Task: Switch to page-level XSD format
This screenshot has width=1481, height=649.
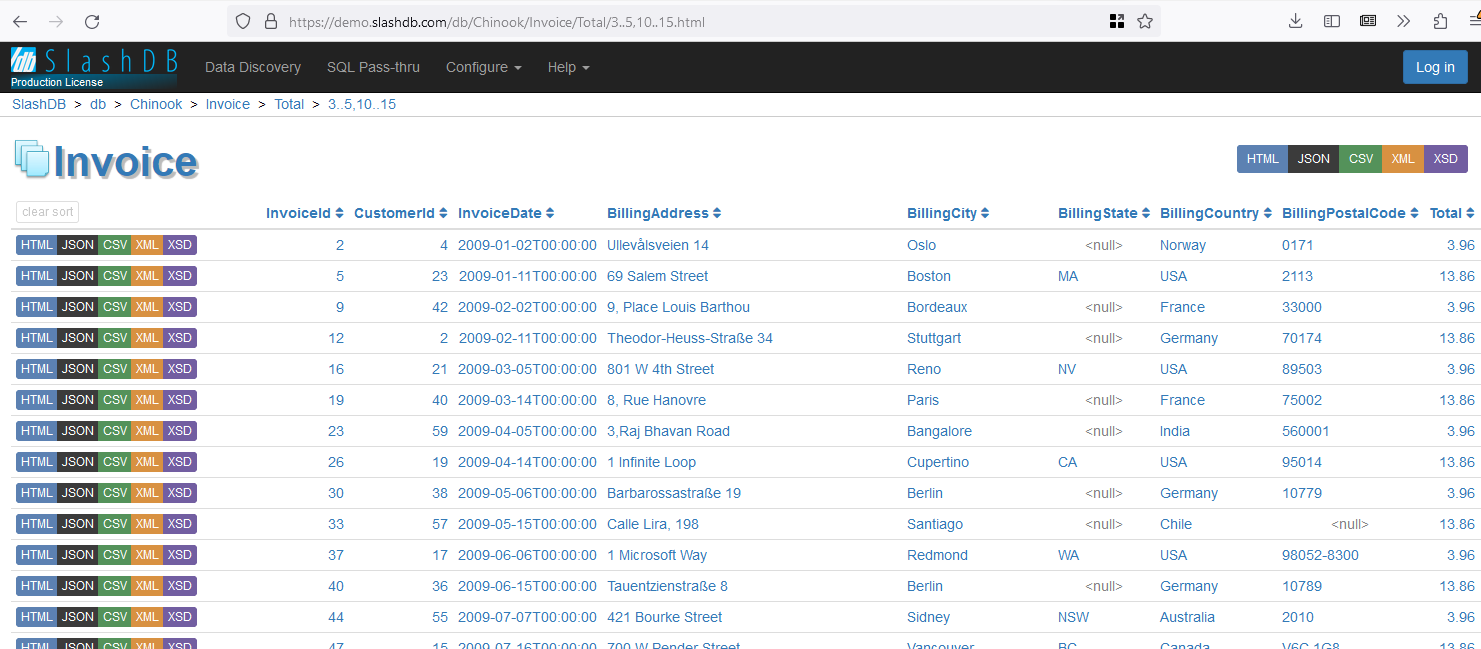Action: point(1446,159)
